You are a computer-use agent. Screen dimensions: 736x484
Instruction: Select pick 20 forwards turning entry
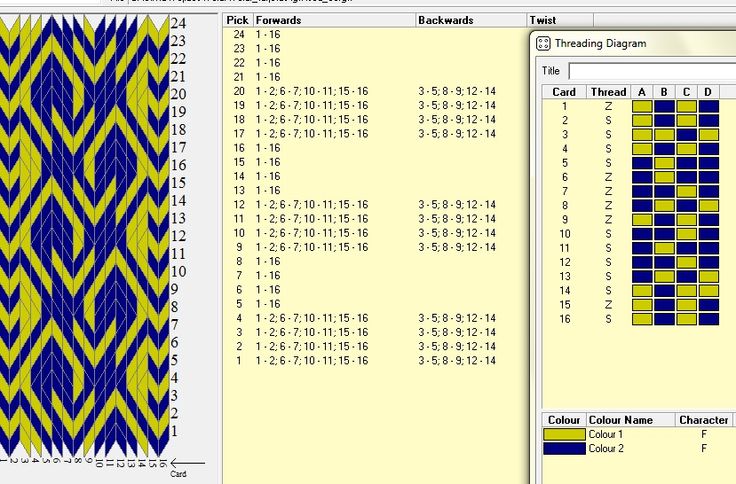pyautogui.click(x=312, y=91)
